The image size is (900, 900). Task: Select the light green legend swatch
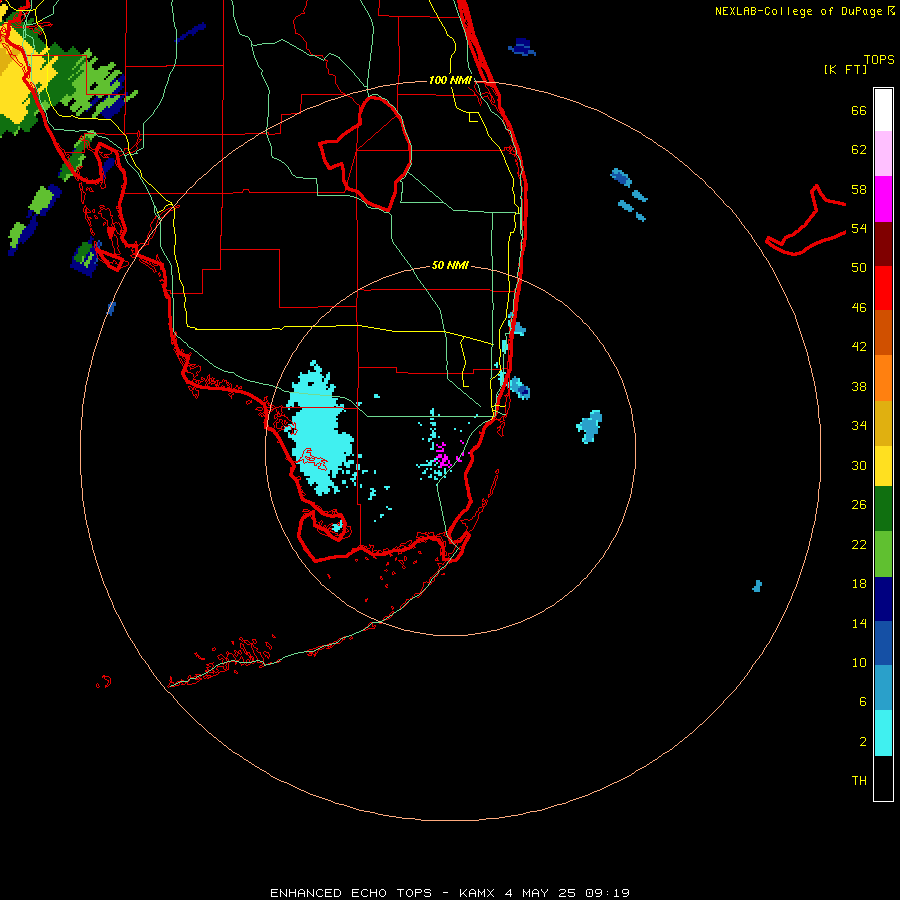(883, 554)
